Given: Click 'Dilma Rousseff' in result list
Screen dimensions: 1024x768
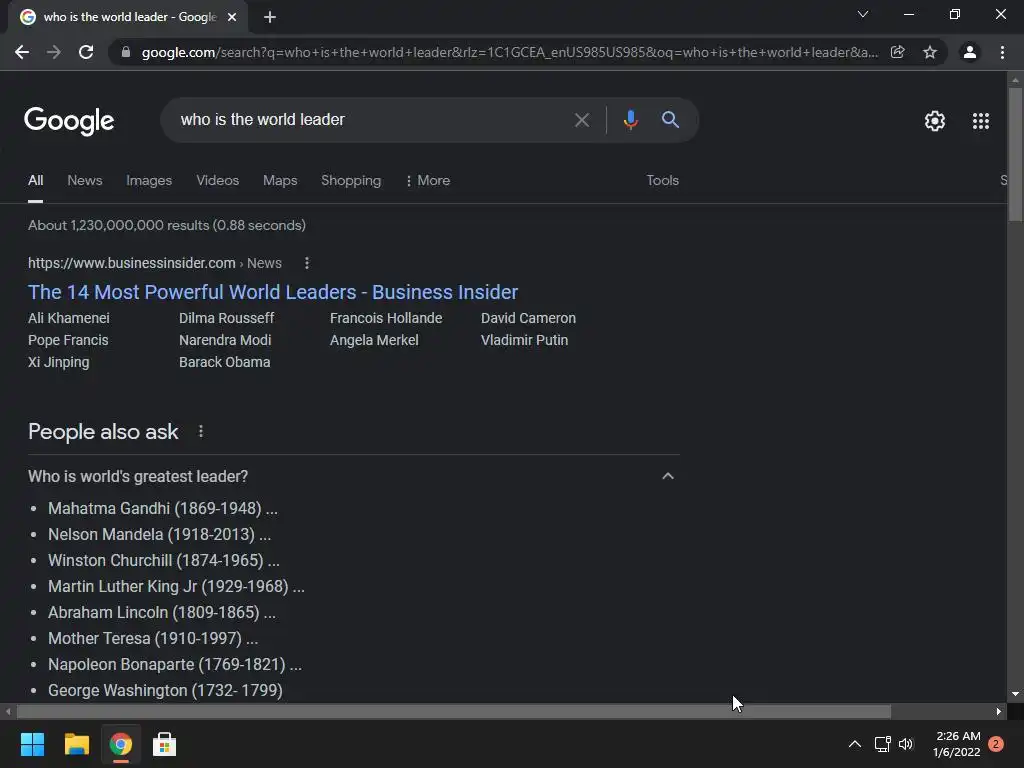Looking at the screenshot, I should [x=227, y=318].
